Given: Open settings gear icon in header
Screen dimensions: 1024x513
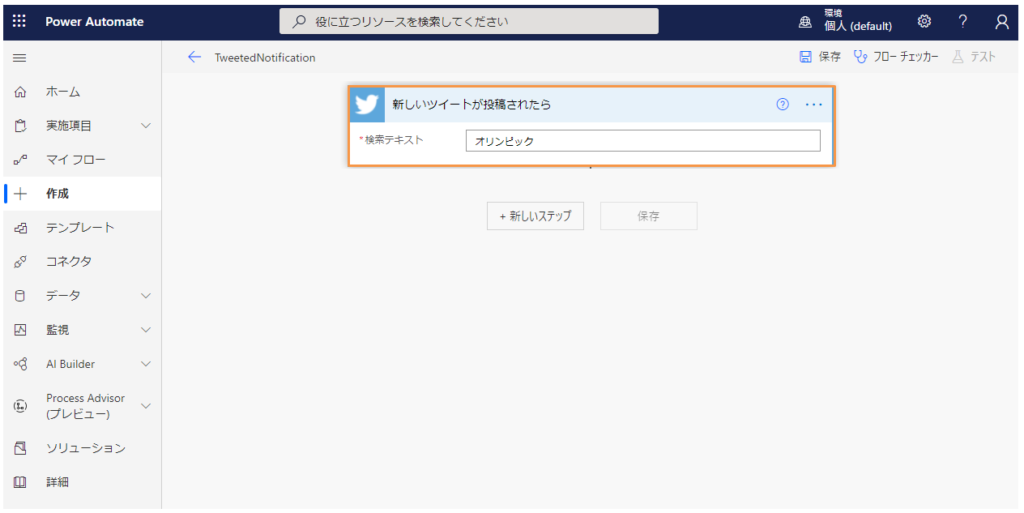Looking at the screenshot, I should [x=923, y=22].
